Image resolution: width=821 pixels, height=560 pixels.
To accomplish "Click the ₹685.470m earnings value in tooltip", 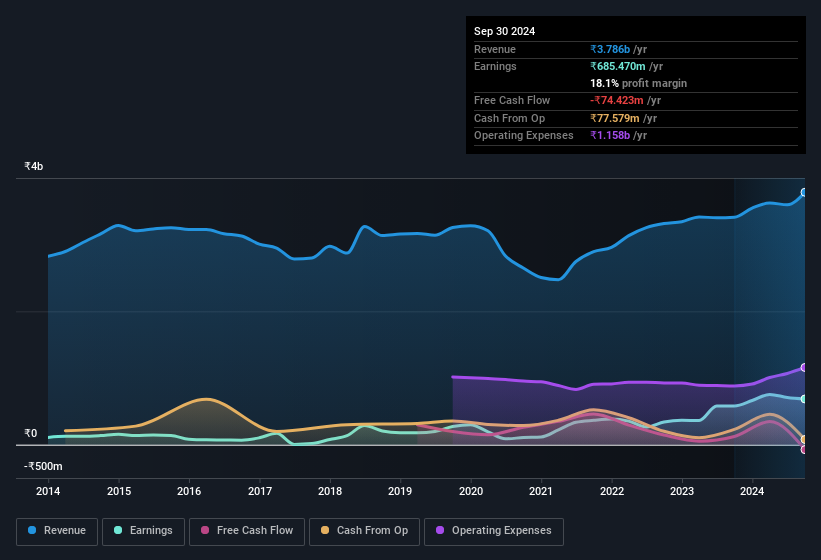I will click(x=618, y=66).
